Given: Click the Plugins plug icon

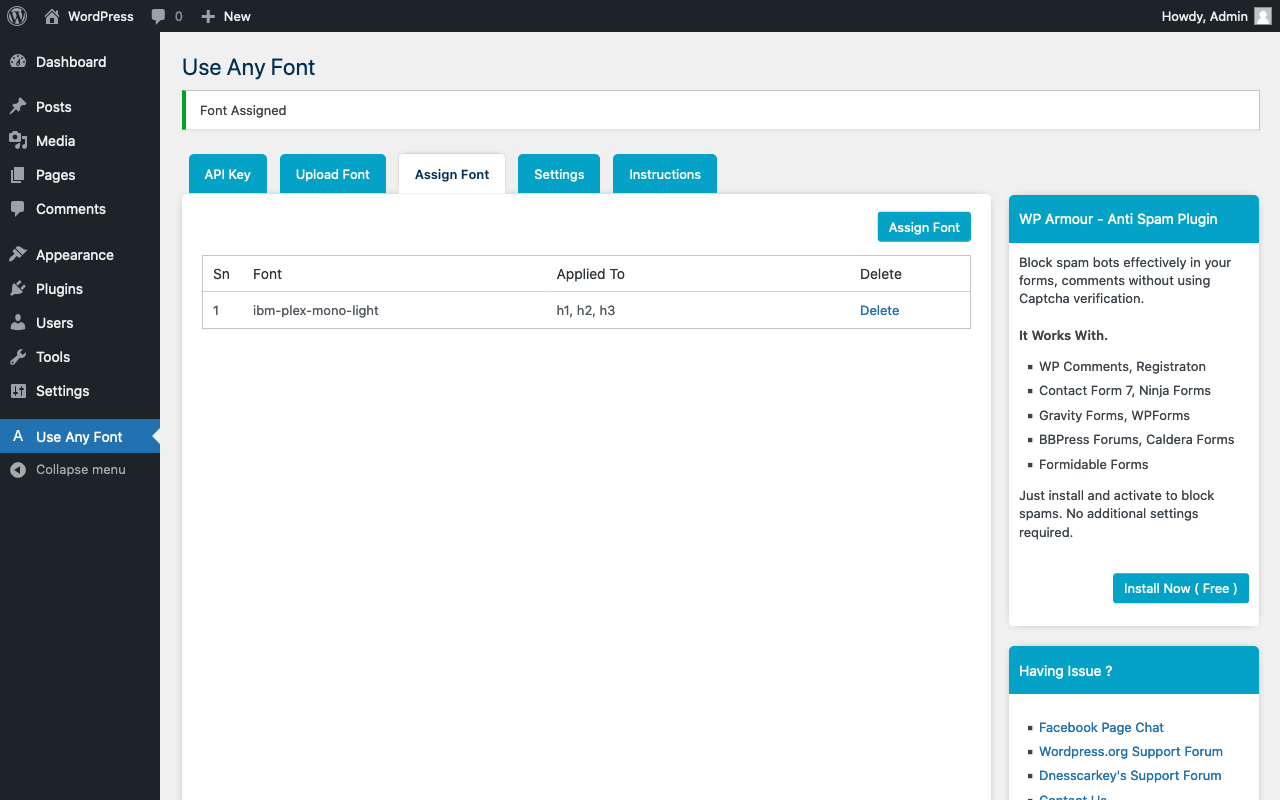Looking at the screenshot, I should [18, 289].
